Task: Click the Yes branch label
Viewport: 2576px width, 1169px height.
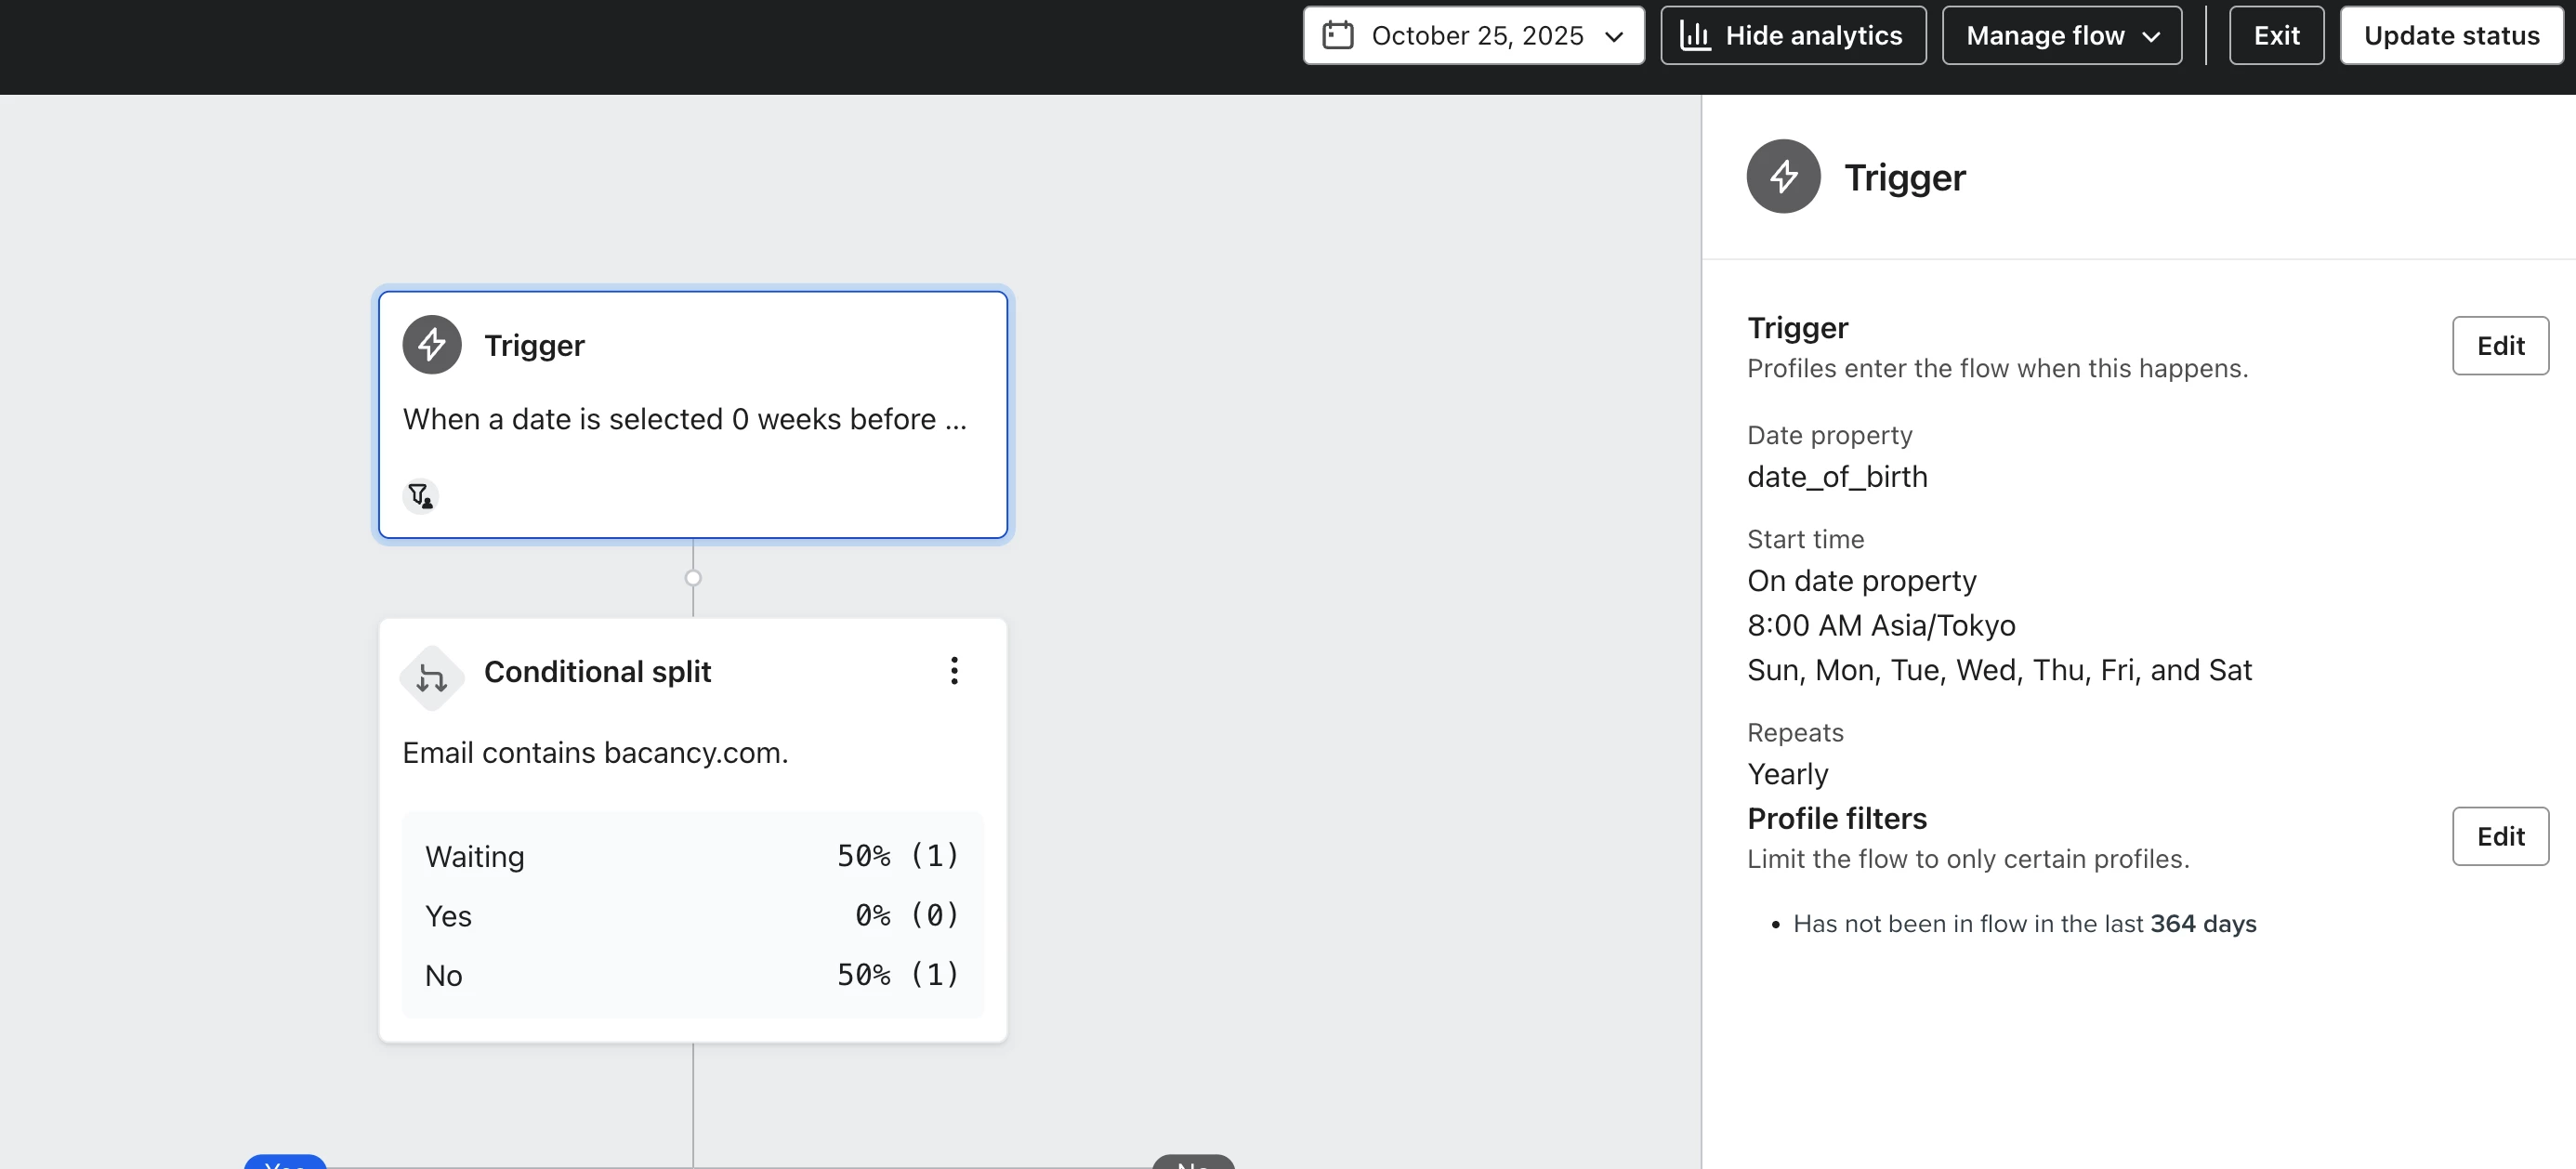Action: click(x=285, y=1163)
